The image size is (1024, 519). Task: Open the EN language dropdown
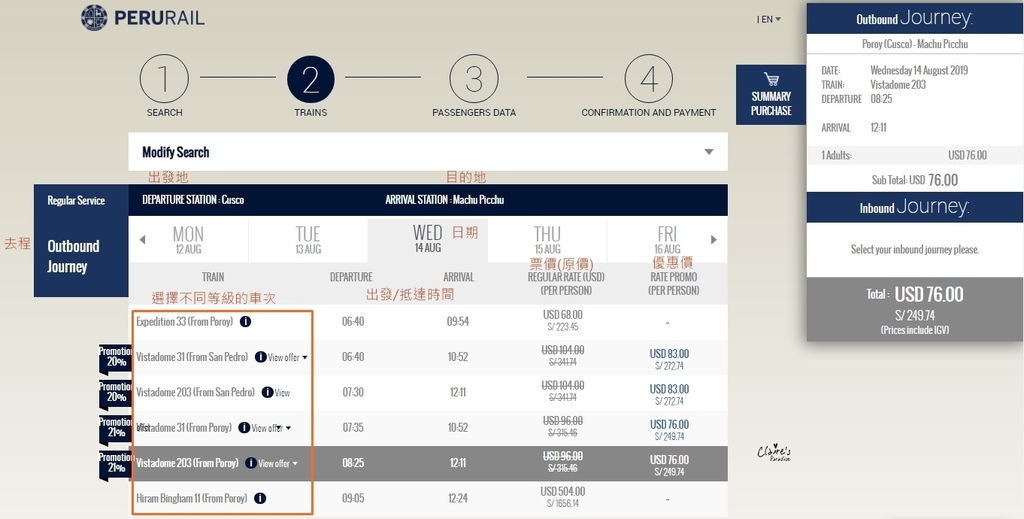769,19
